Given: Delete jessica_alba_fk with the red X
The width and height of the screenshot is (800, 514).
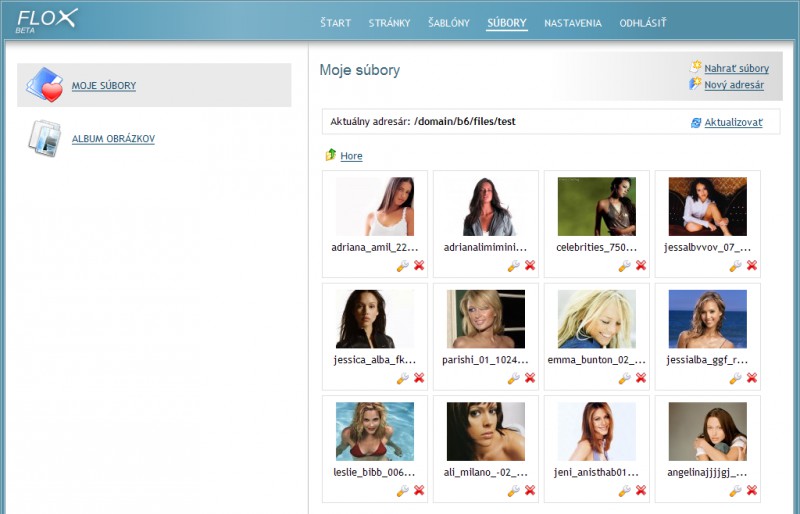Looking at the screenshot, I should point(419,378).
